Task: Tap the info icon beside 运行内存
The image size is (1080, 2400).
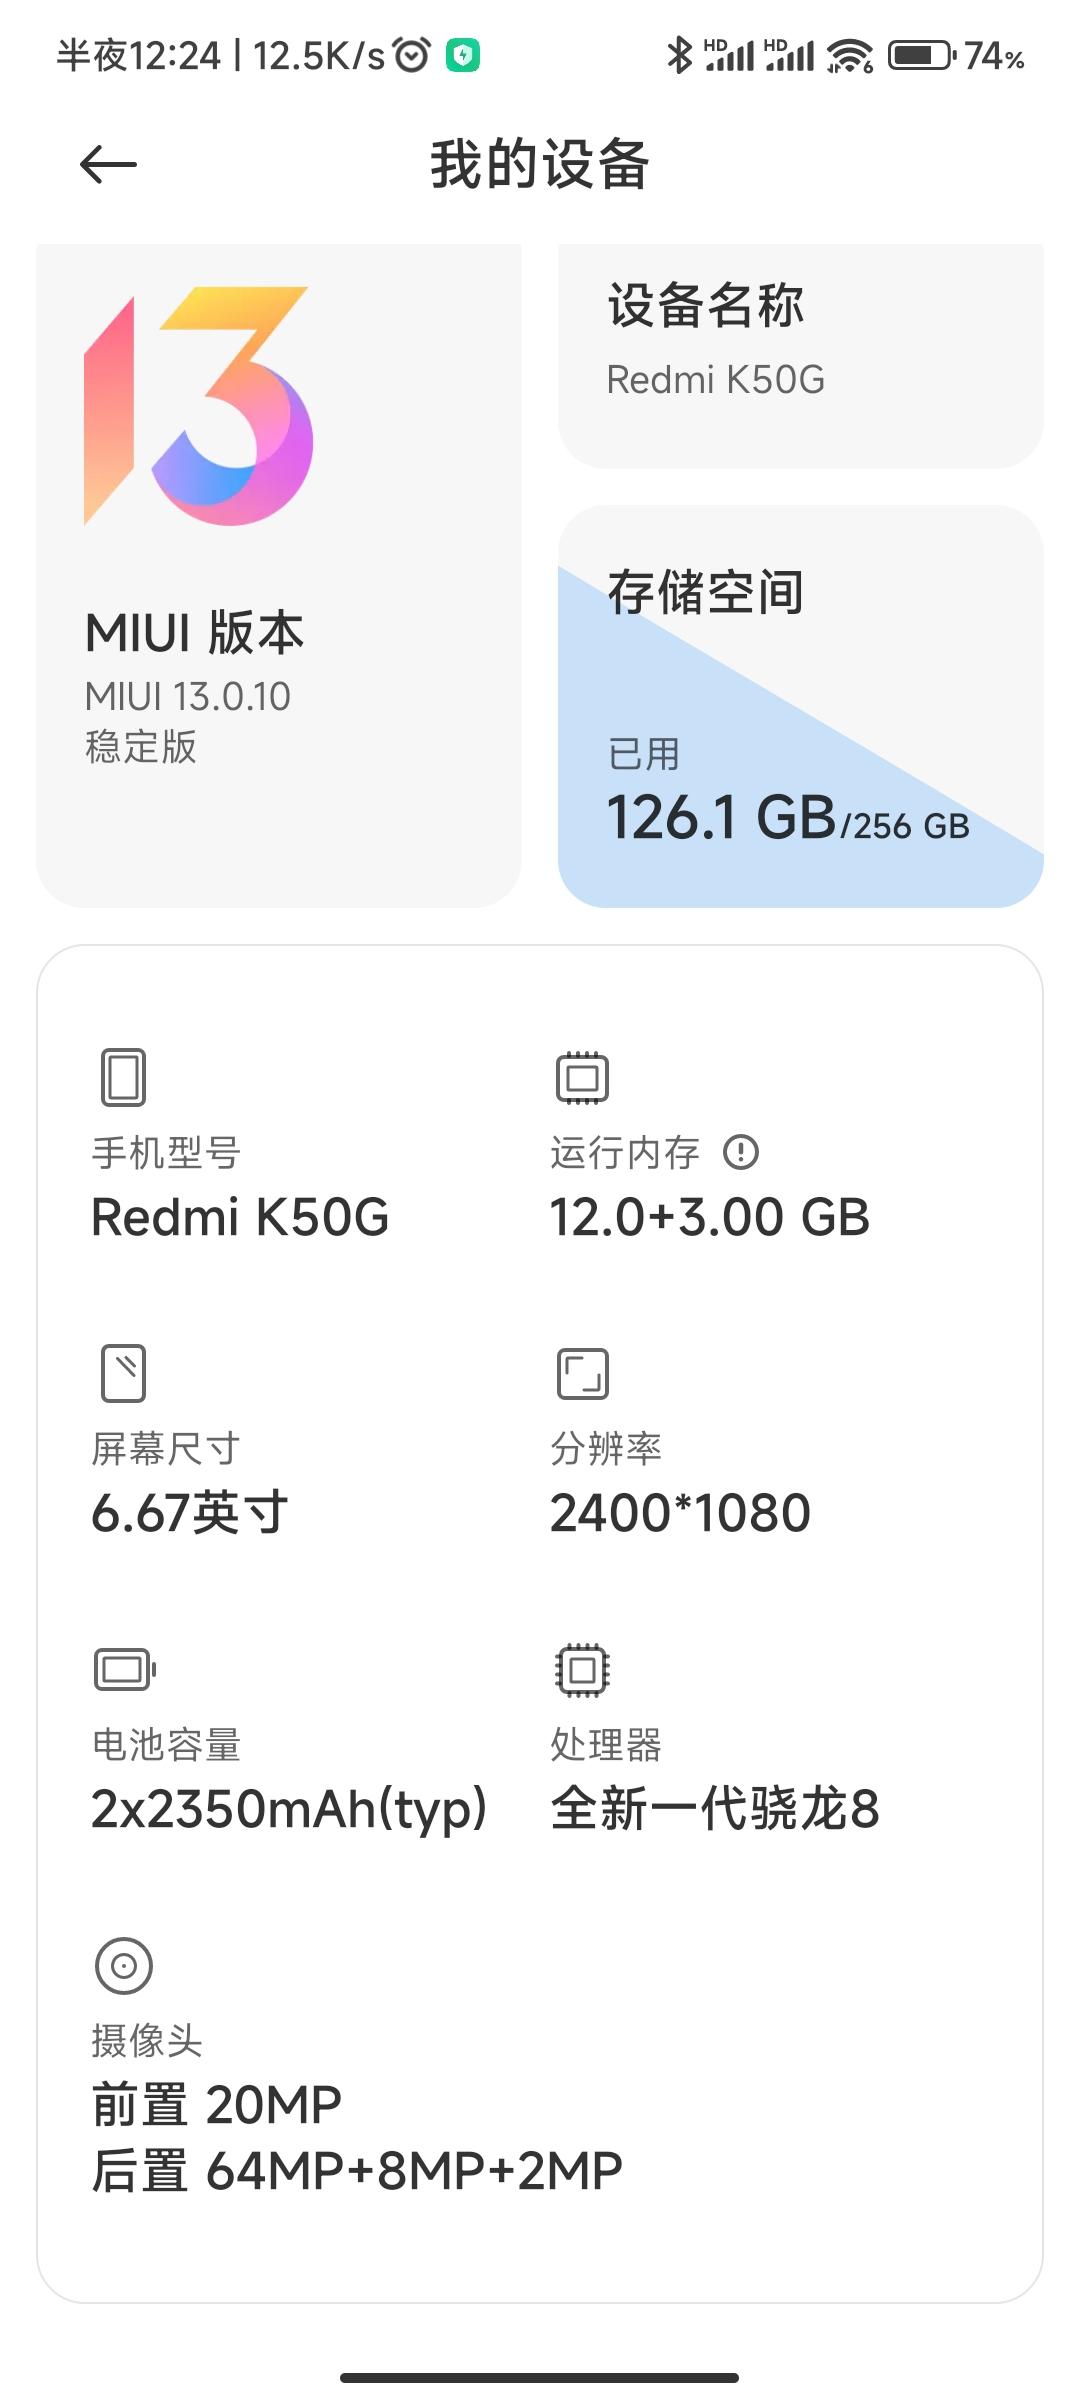Action: coord(741,1152)
